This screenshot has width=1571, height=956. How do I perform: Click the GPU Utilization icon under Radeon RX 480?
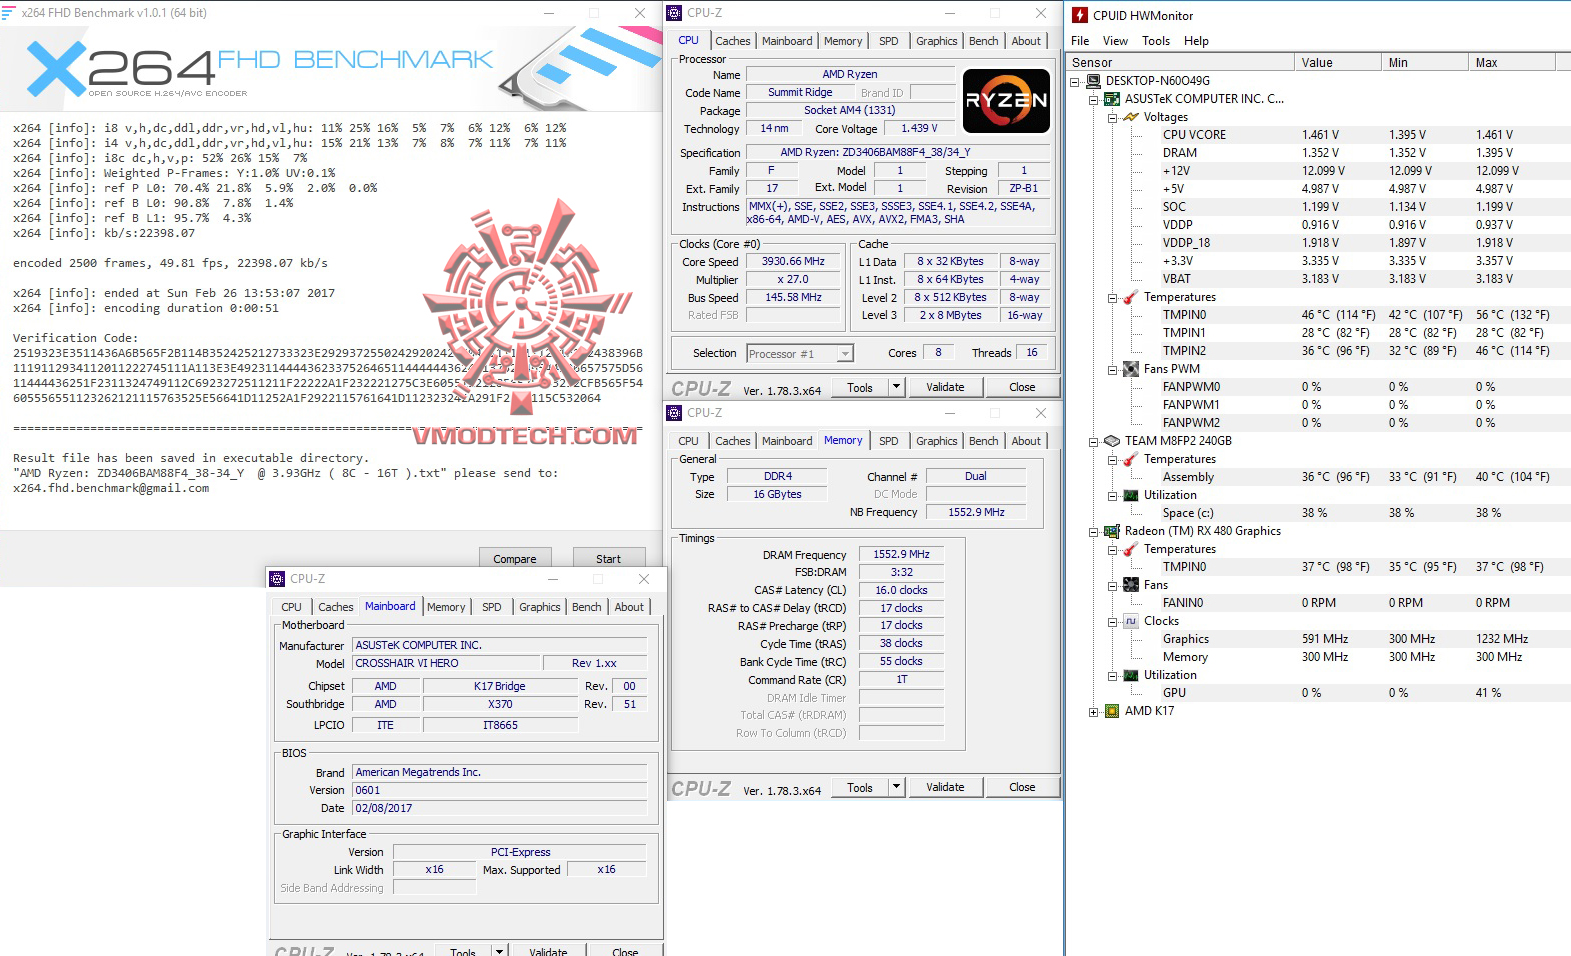tap(1131, 675)
